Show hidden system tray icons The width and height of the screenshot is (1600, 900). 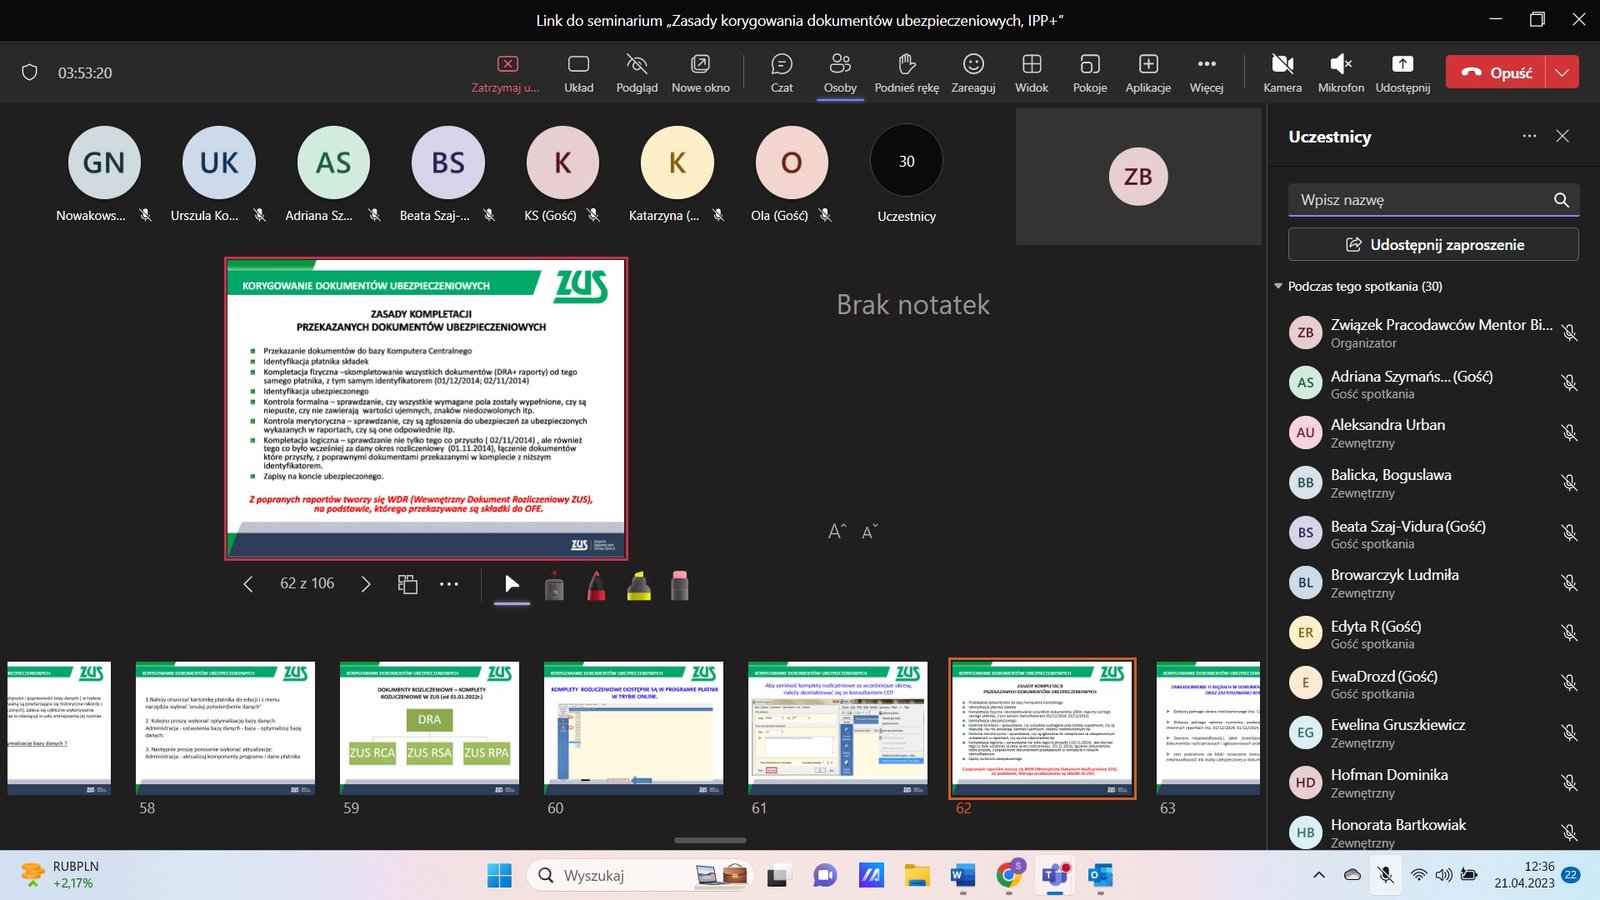(1319, 875)
